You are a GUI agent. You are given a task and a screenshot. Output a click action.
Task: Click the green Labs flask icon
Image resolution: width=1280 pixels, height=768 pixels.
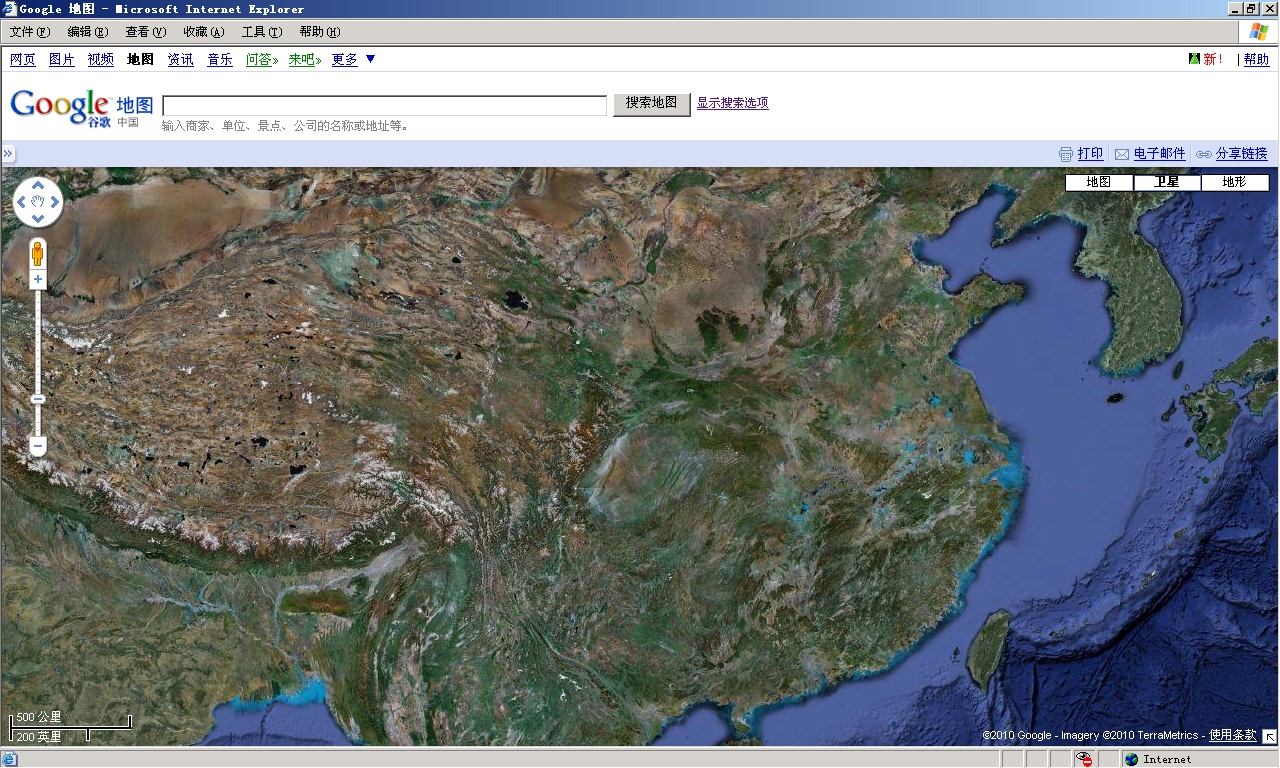(x=1193, y=59)
